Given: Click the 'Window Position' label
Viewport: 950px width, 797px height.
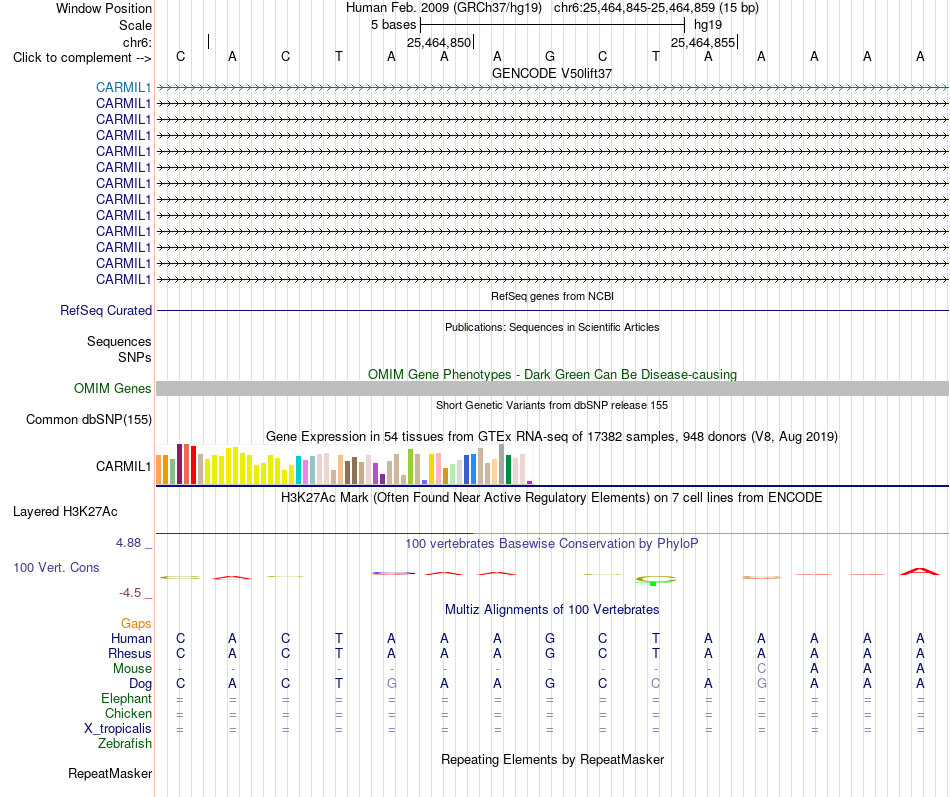Looking at the screenshot, I should pyautogui.click(x=104, y=8).
